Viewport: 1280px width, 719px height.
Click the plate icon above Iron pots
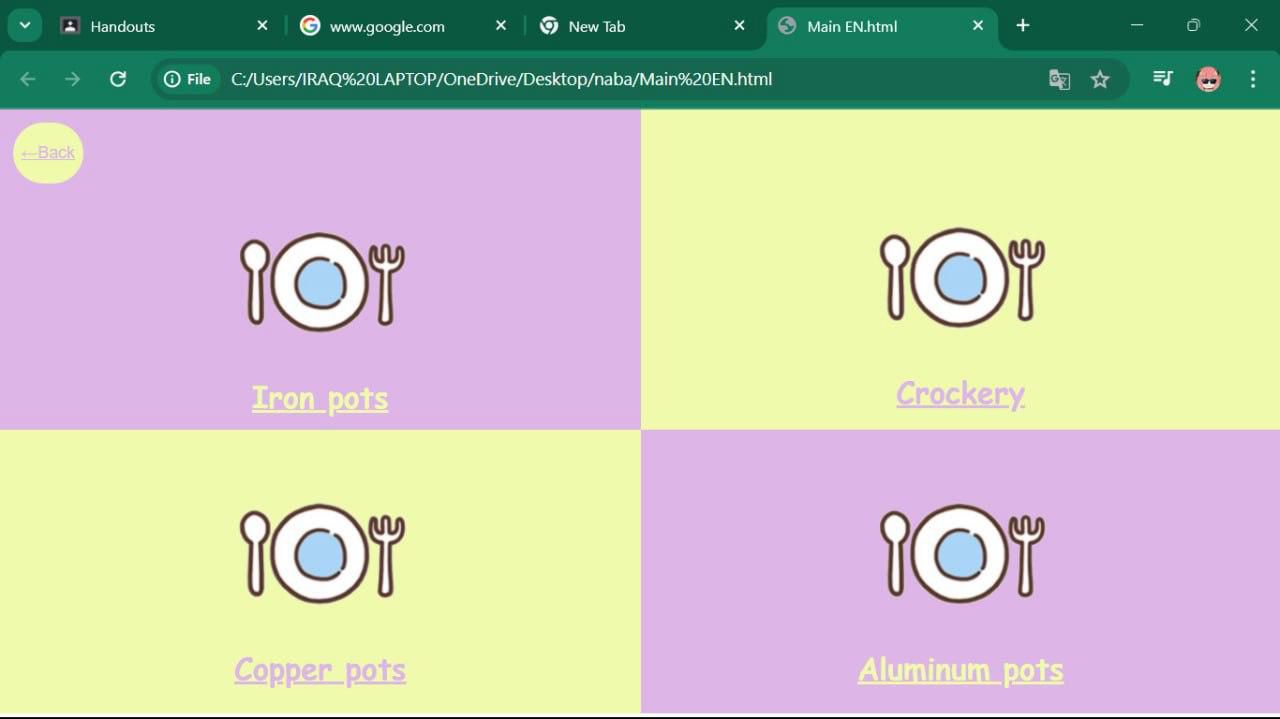click(x=321, y=281)
